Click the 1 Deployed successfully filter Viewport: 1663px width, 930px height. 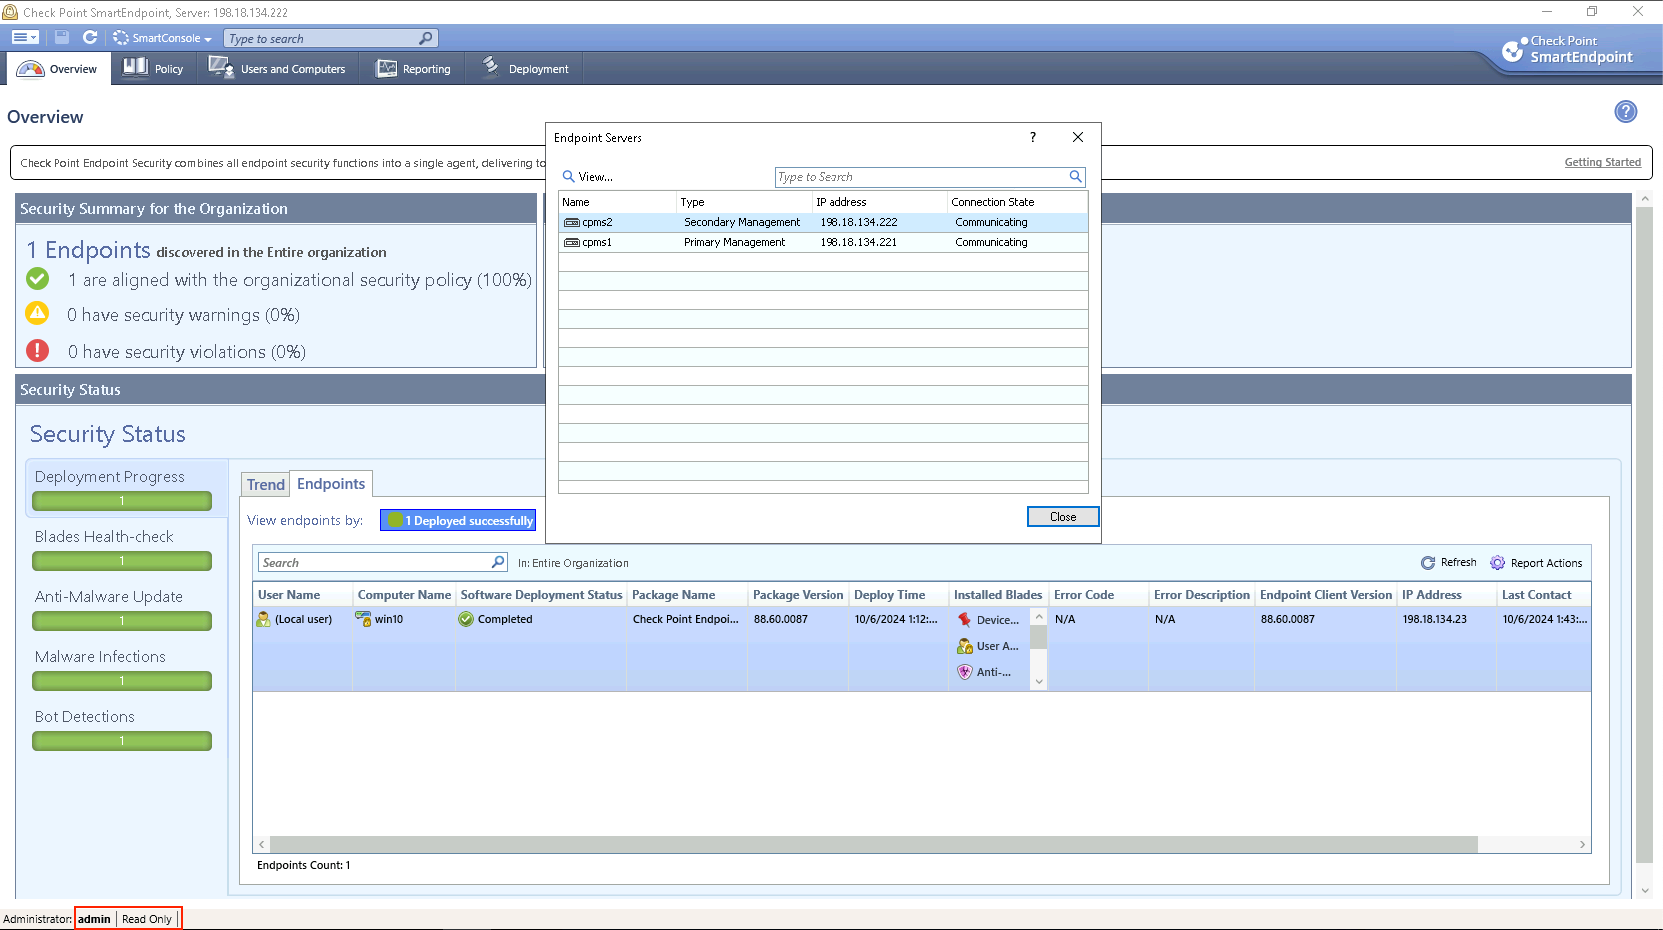(x=459, y=521)
